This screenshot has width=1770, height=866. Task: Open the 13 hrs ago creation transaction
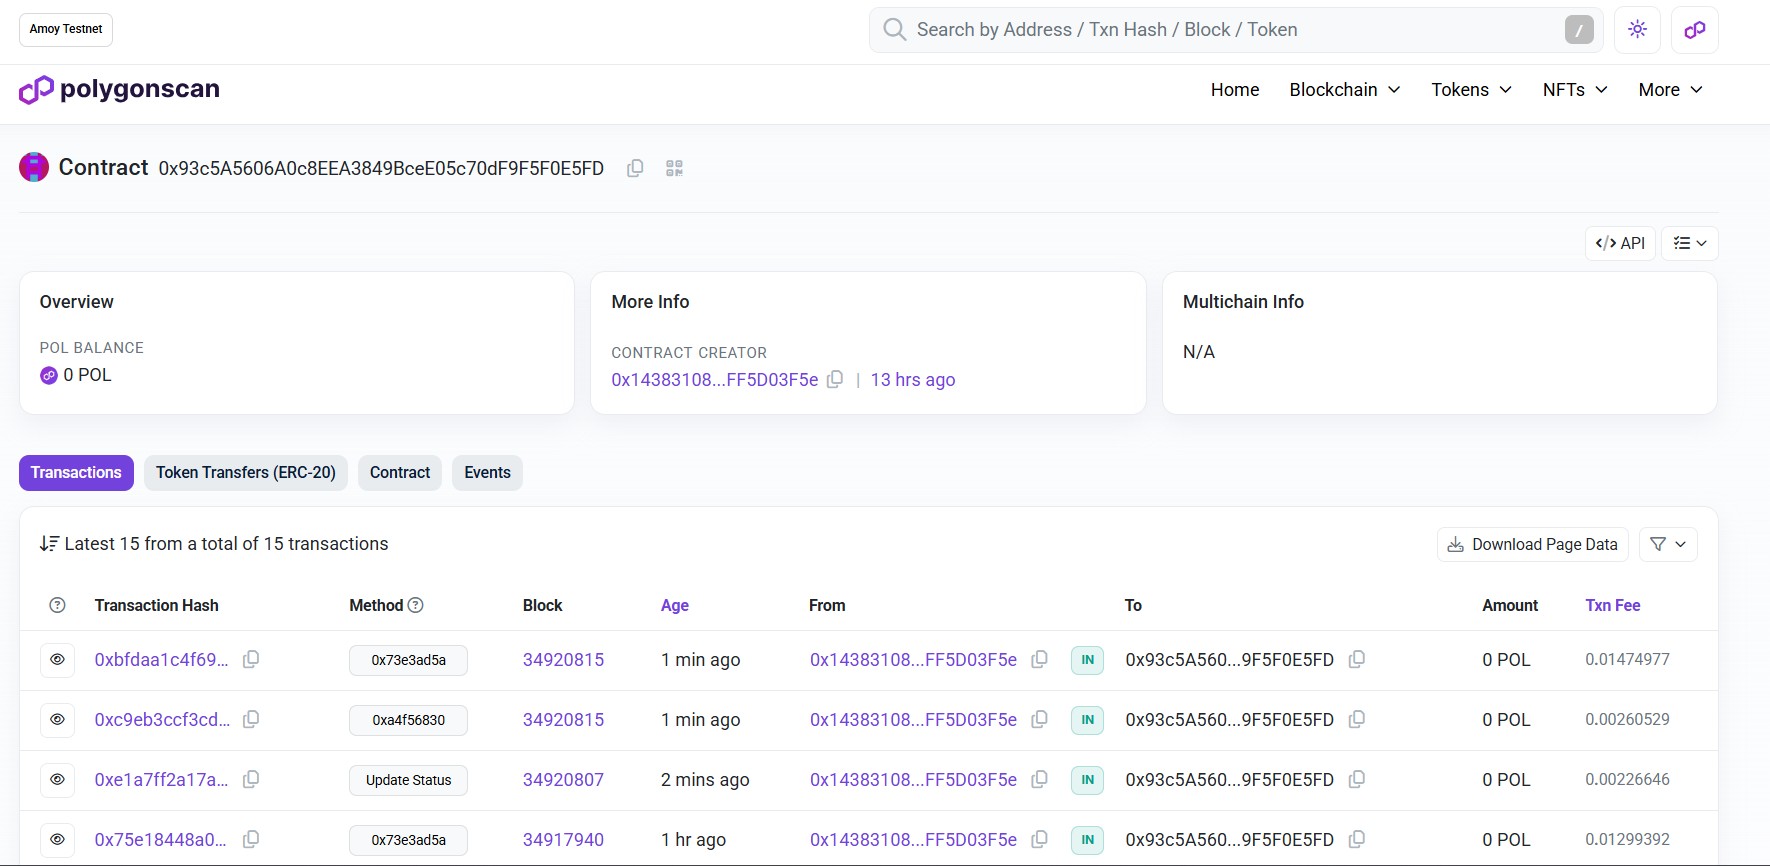913,380
